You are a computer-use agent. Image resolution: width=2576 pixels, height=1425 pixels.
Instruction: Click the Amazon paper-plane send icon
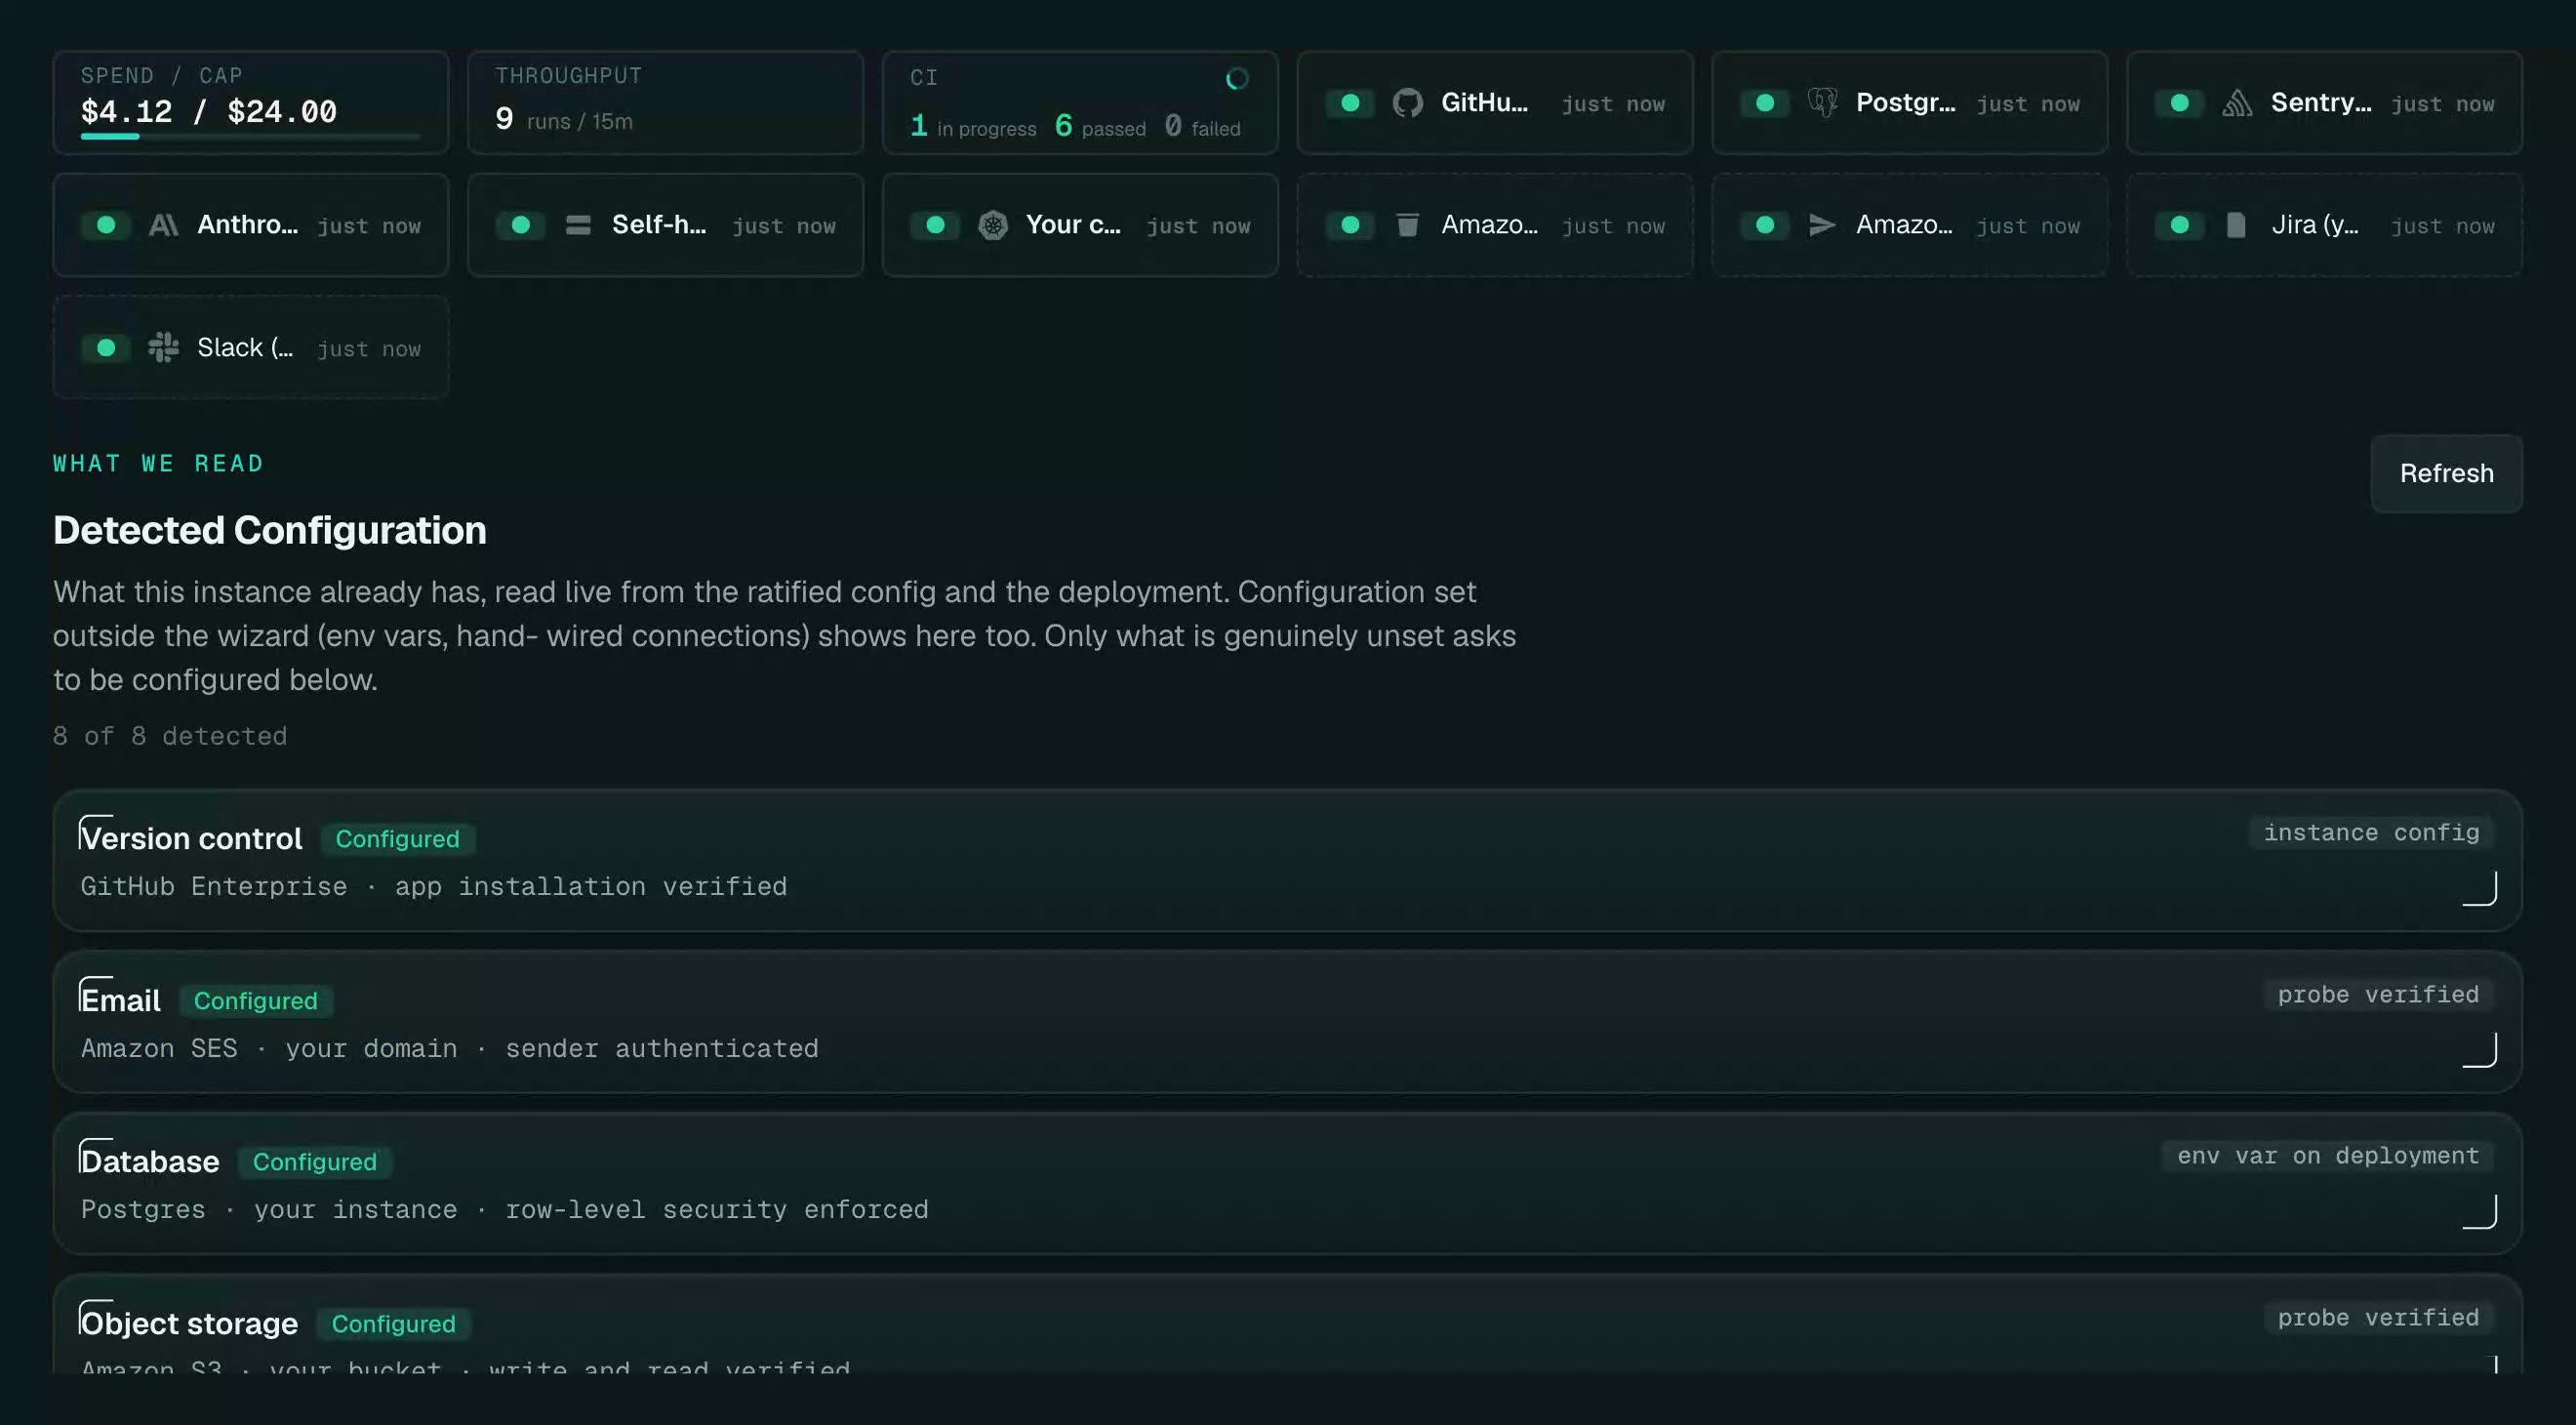pos(1822,225)
